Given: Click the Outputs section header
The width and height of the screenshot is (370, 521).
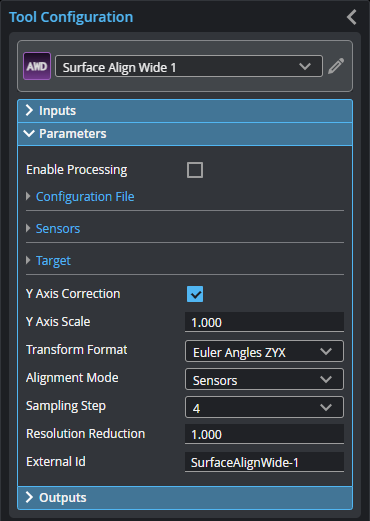Looking at the screenshot, I should (x=185, y=497).
